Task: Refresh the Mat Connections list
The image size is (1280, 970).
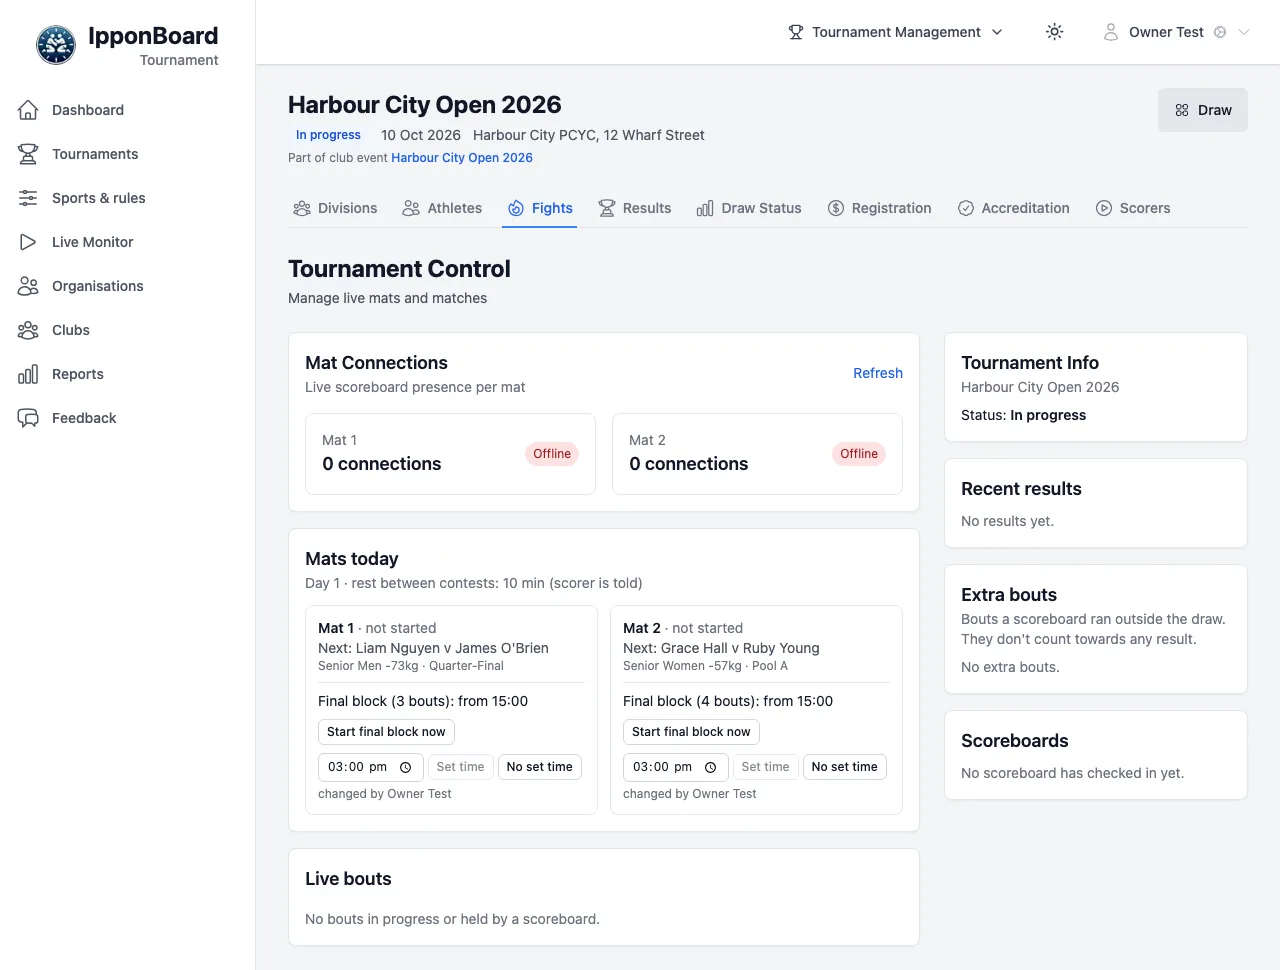Action: pos(878,373)
